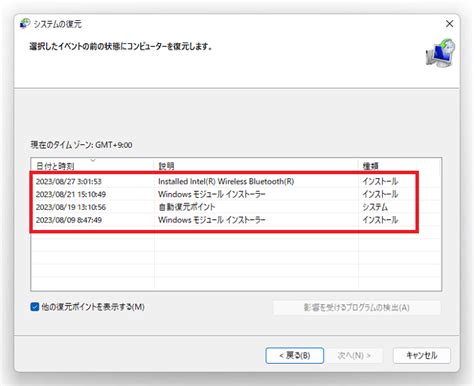This screenshot has width=474, height=386.
Task: Click the System Restore title bar icon
Action: [25, 24]
